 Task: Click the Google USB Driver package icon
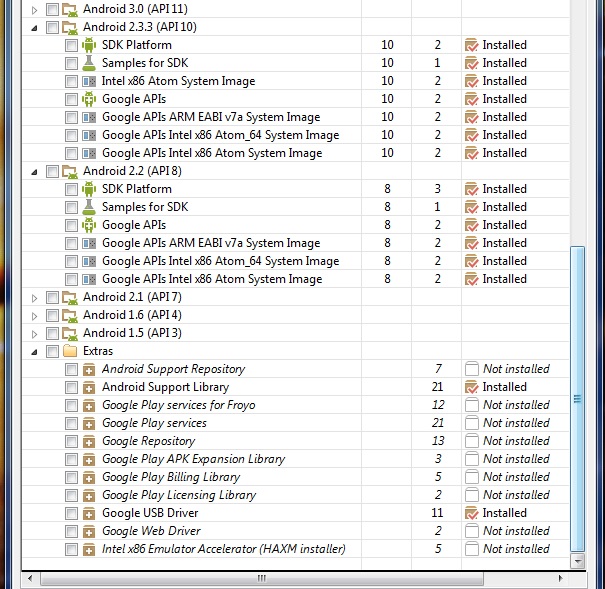88,513
